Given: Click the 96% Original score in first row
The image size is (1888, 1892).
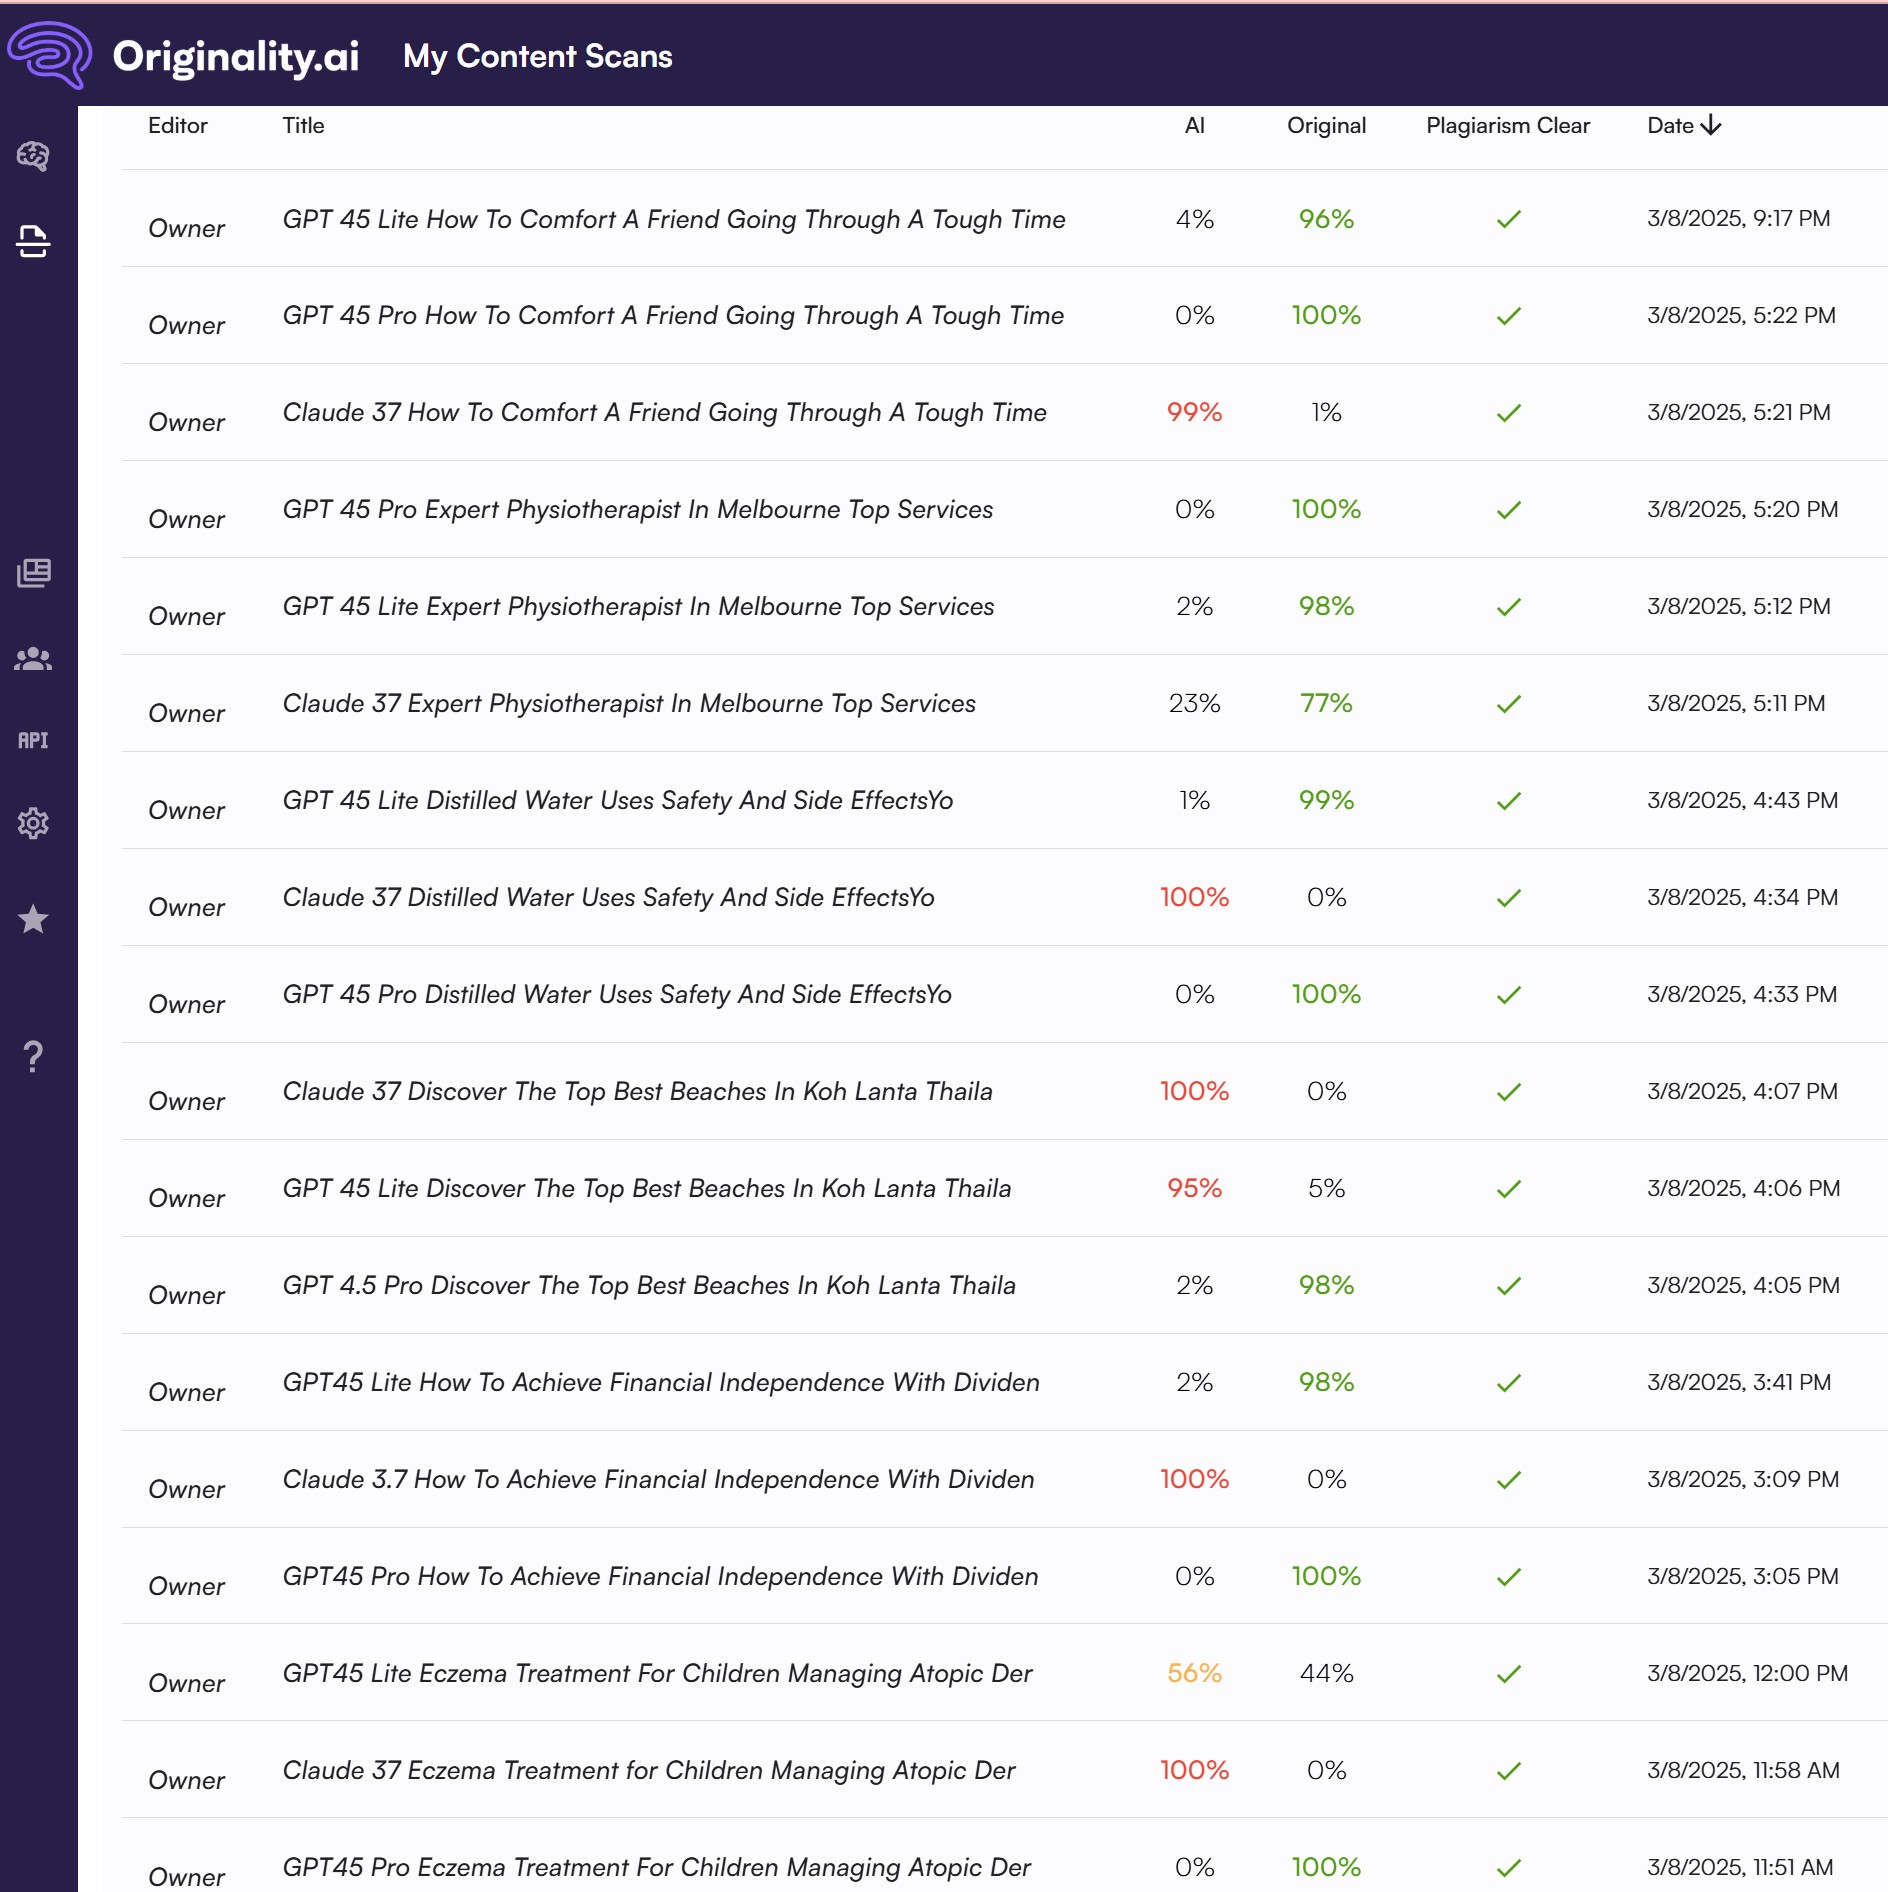Looking at the screenshot, I should [x=1326, y=219].
